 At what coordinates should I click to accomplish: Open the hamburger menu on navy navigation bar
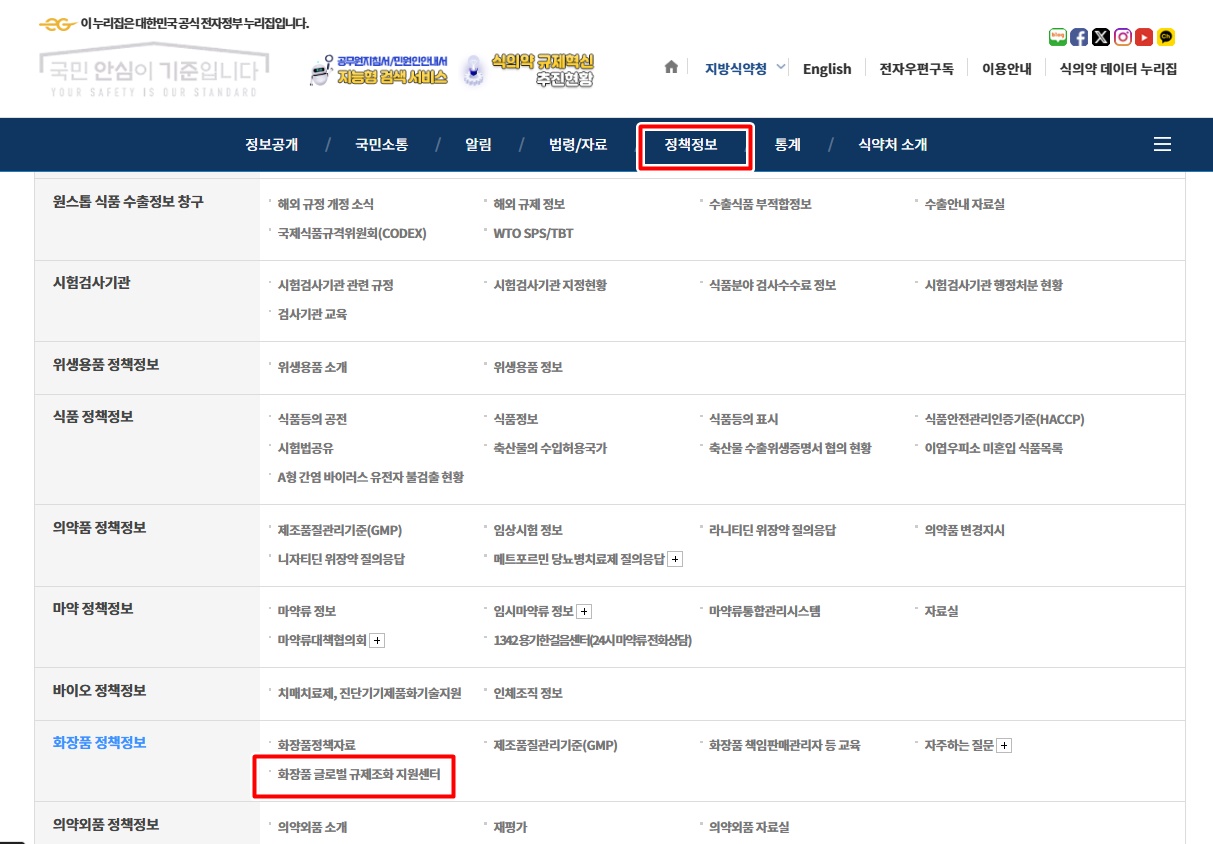pyautogui.click(x=1161, y=143)
